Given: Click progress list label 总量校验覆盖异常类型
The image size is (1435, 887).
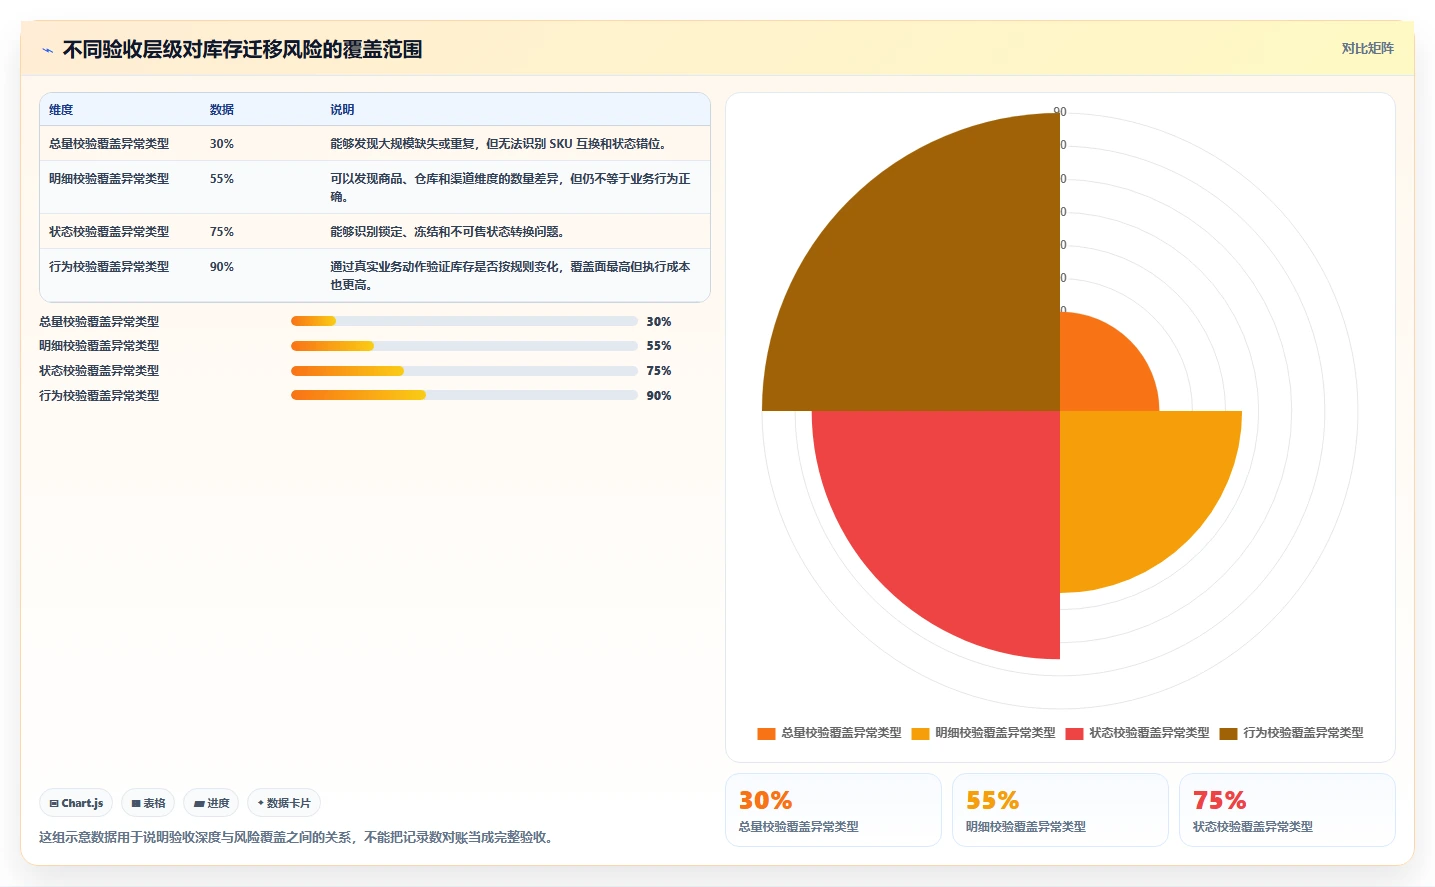Looking at the screenshot, I should pos(99,322).
